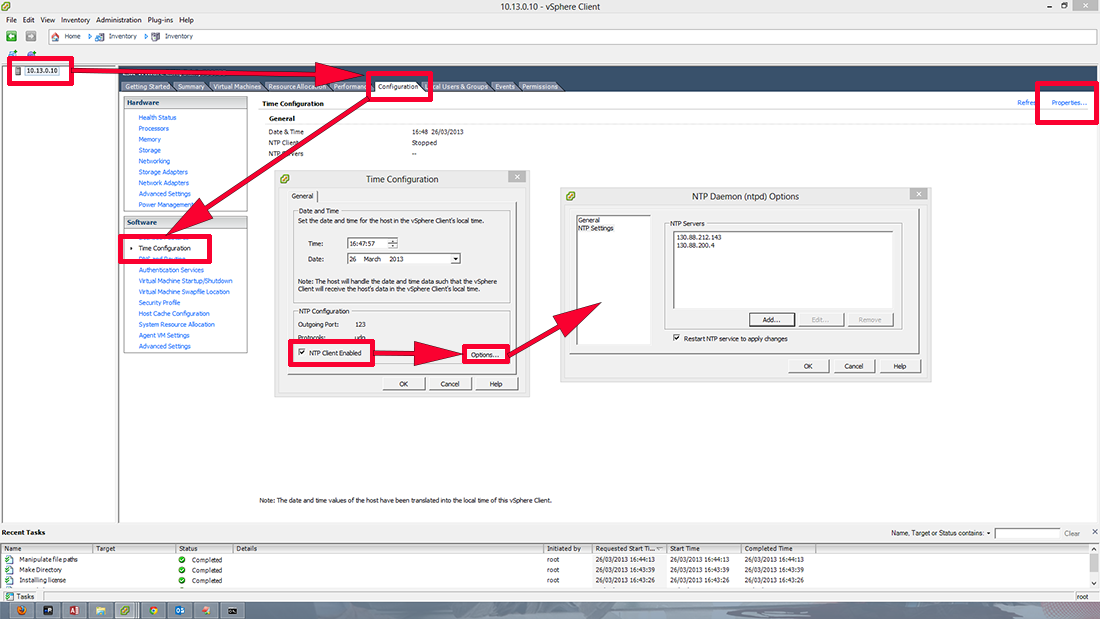Uncheck Restart NTP service to apply changes

pyautogui.click(x=678, y=340)
